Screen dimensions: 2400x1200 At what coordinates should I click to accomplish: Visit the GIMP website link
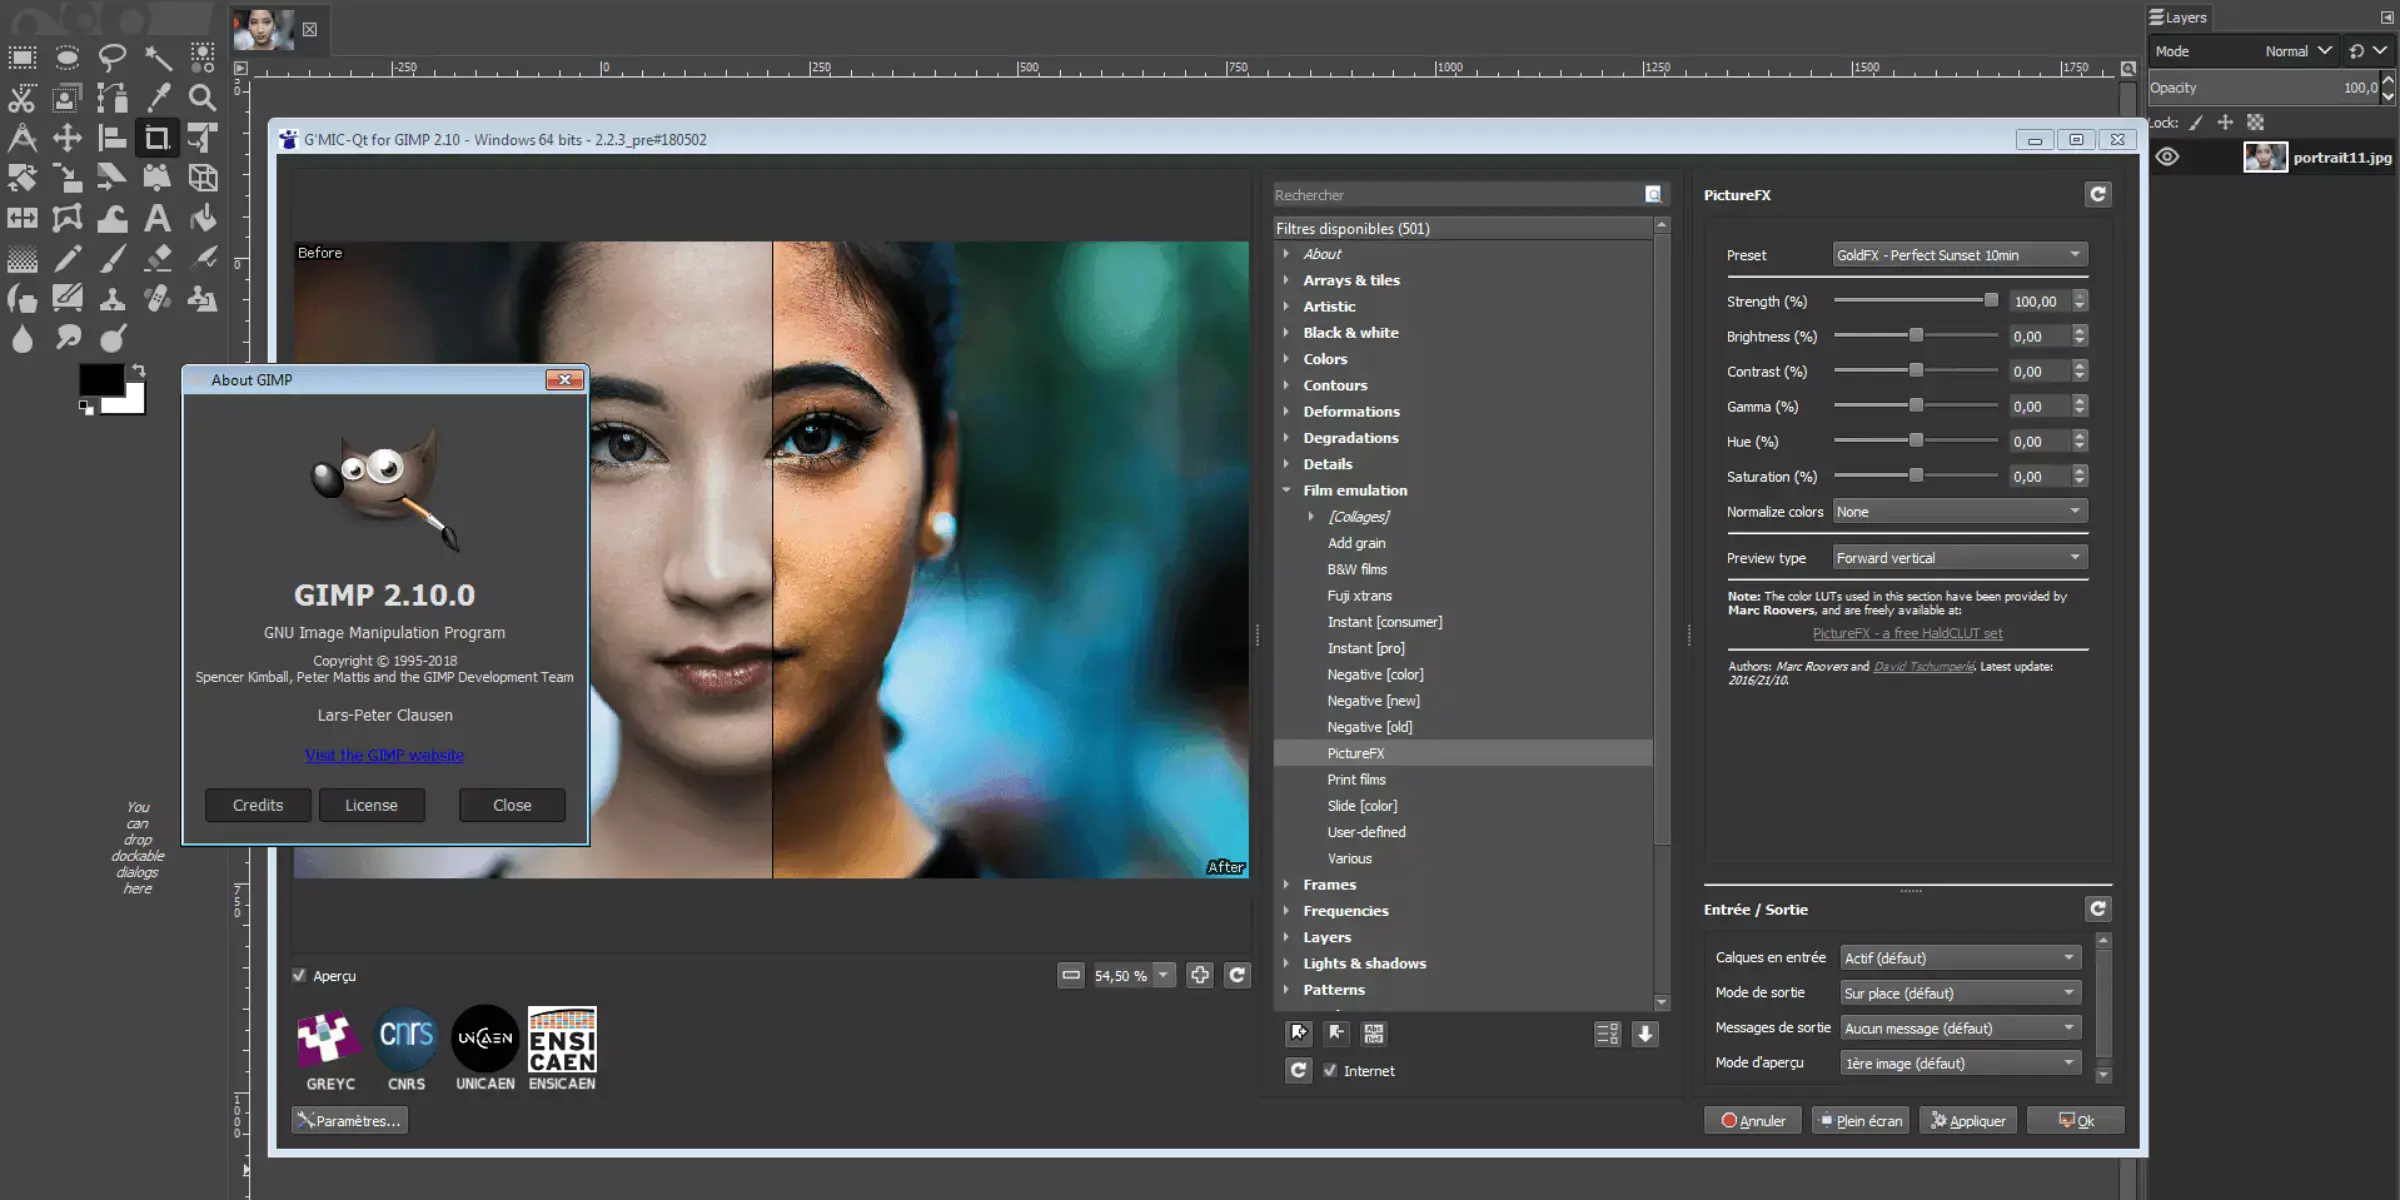[384, 755]
